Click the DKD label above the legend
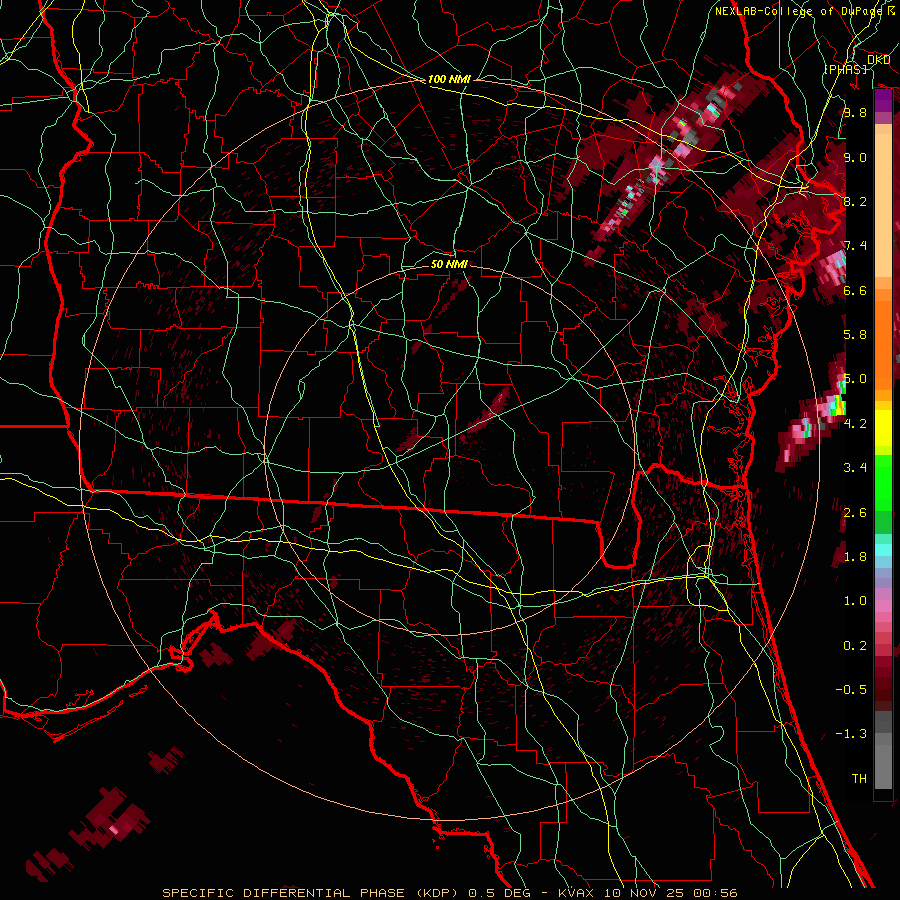Screen dimensions: 900x900 click(878, 60)
